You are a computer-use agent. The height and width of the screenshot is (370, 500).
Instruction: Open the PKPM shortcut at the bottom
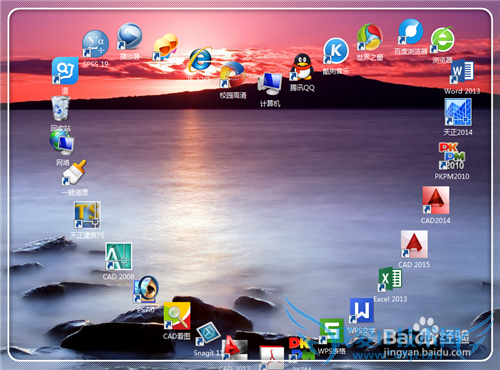coord(302,349)
